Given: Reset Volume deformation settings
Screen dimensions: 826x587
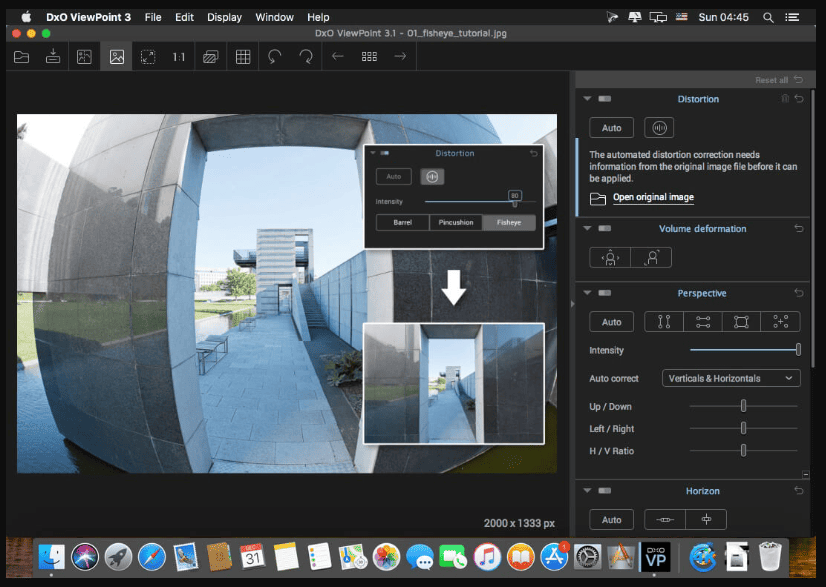Looking at the screenshot, I should [x=799, y=228].
